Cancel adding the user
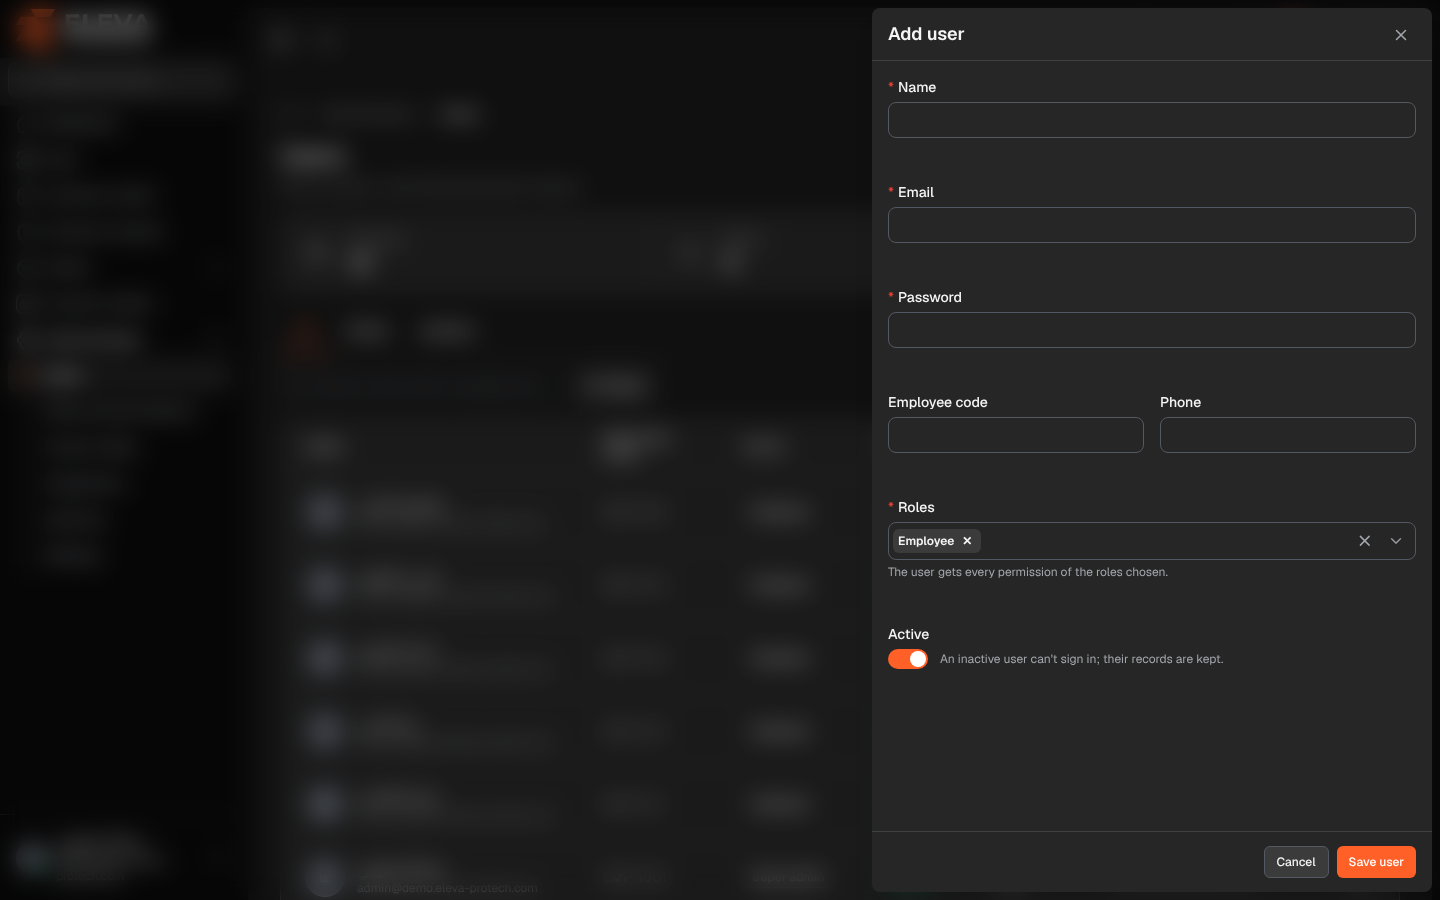1440x900 pixels. [x=1296, y=862]
